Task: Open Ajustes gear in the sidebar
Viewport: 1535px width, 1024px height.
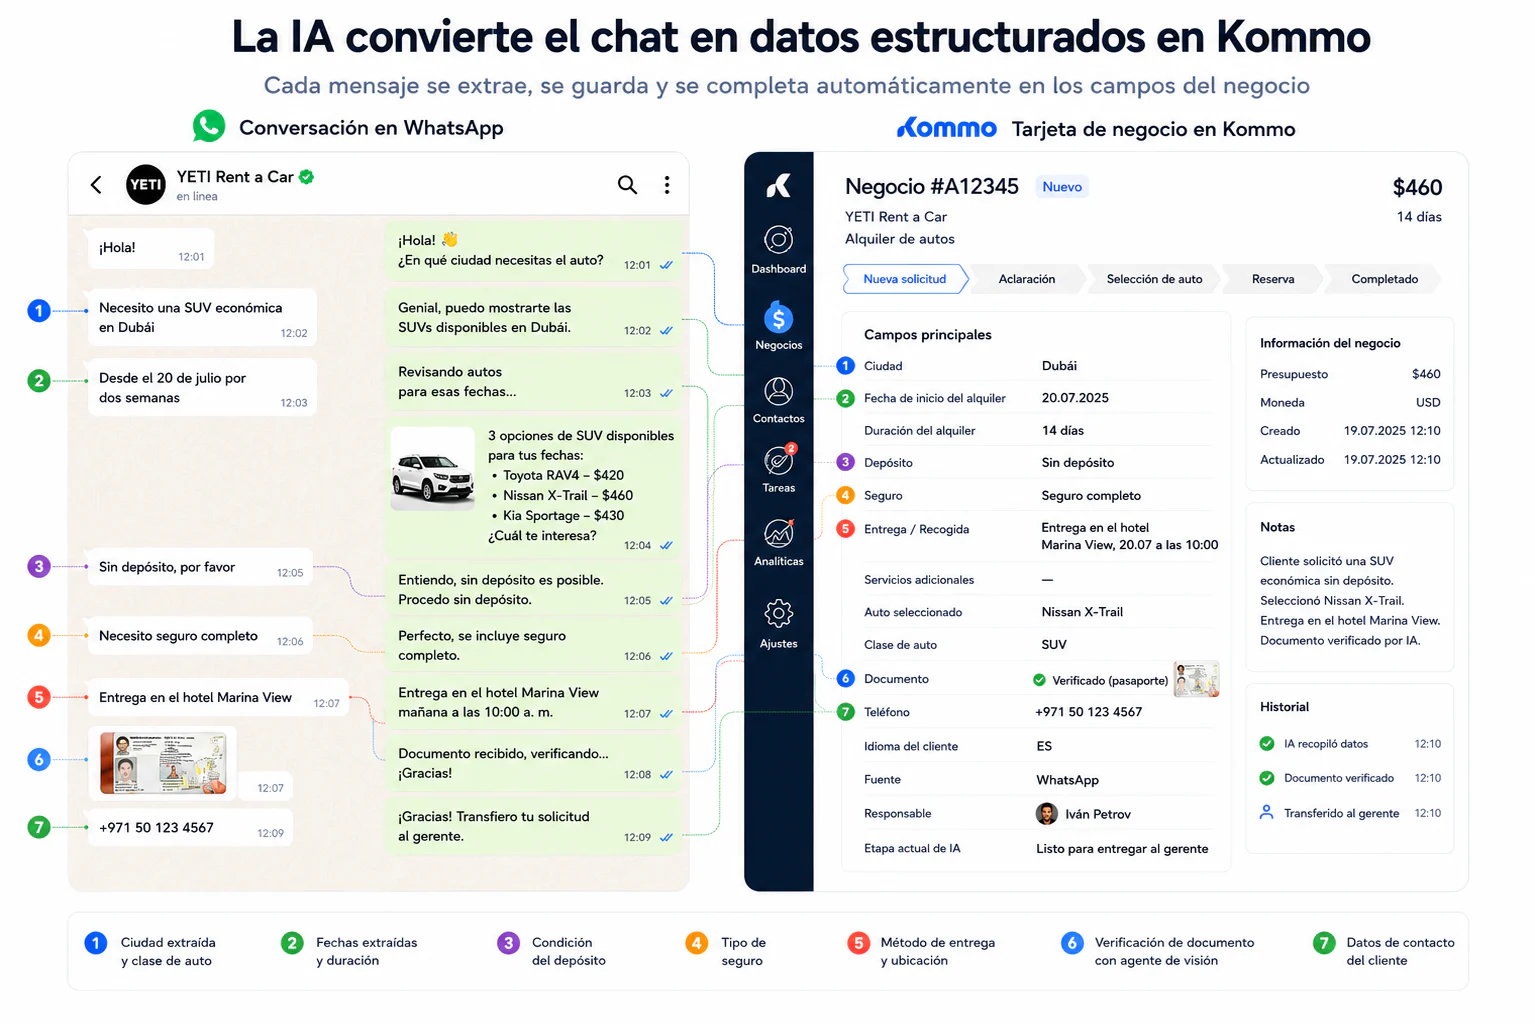Action: pos(779,624)
